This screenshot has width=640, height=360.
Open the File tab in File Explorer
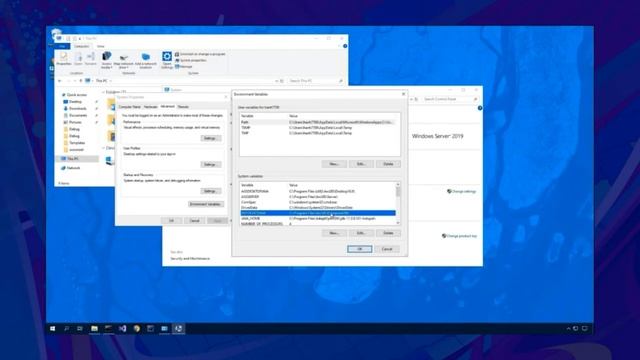tap(62, 47)
